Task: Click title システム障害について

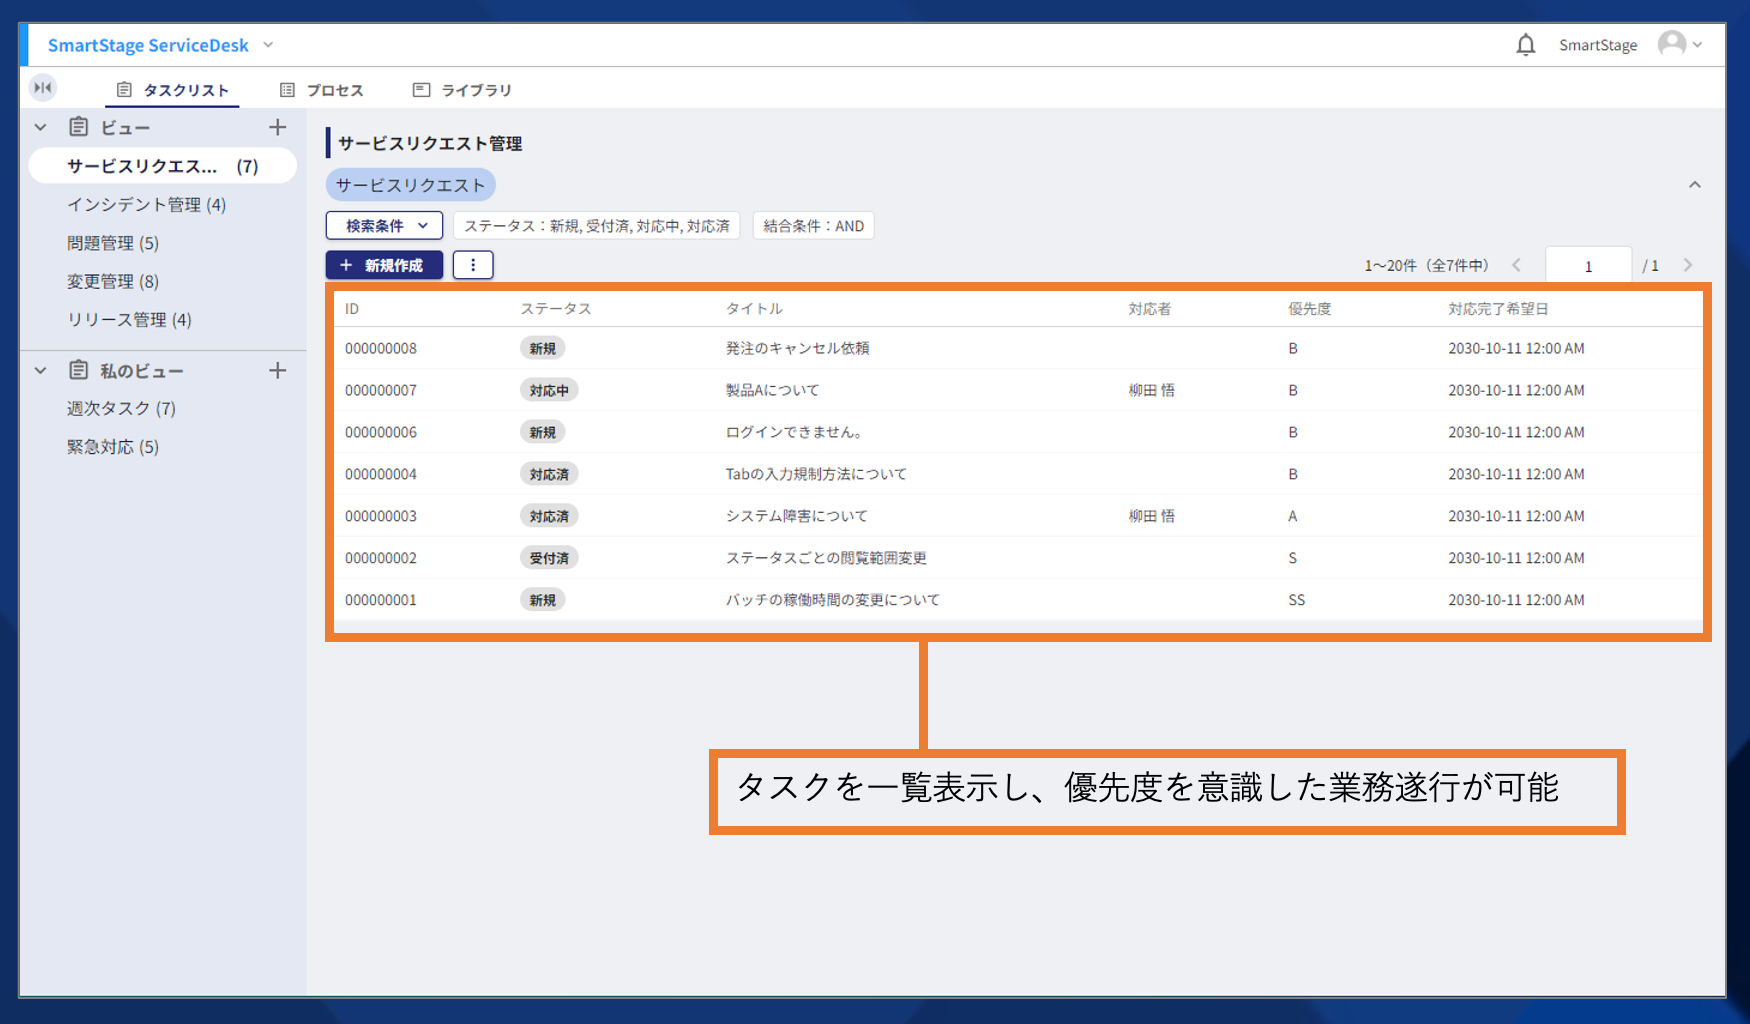Action: 797,516
